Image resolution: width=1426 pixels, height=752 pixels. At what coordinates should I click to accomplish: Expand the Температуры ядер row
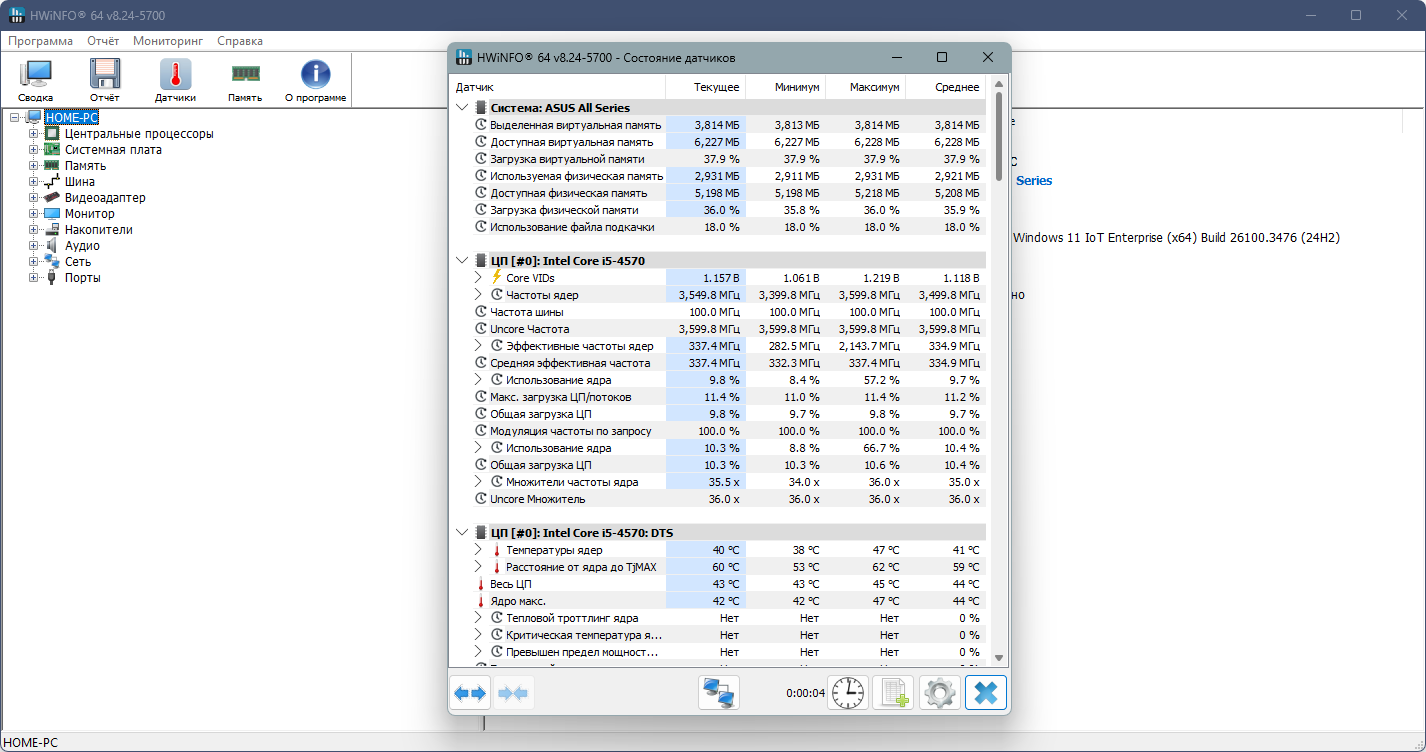pos(478,550)
